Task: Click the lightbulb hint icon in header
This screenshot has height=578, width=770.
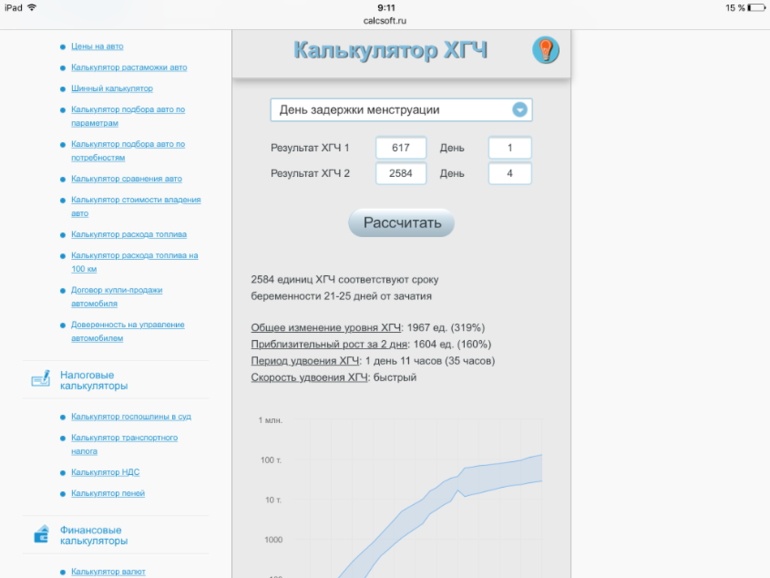Action: pos(545,50)
